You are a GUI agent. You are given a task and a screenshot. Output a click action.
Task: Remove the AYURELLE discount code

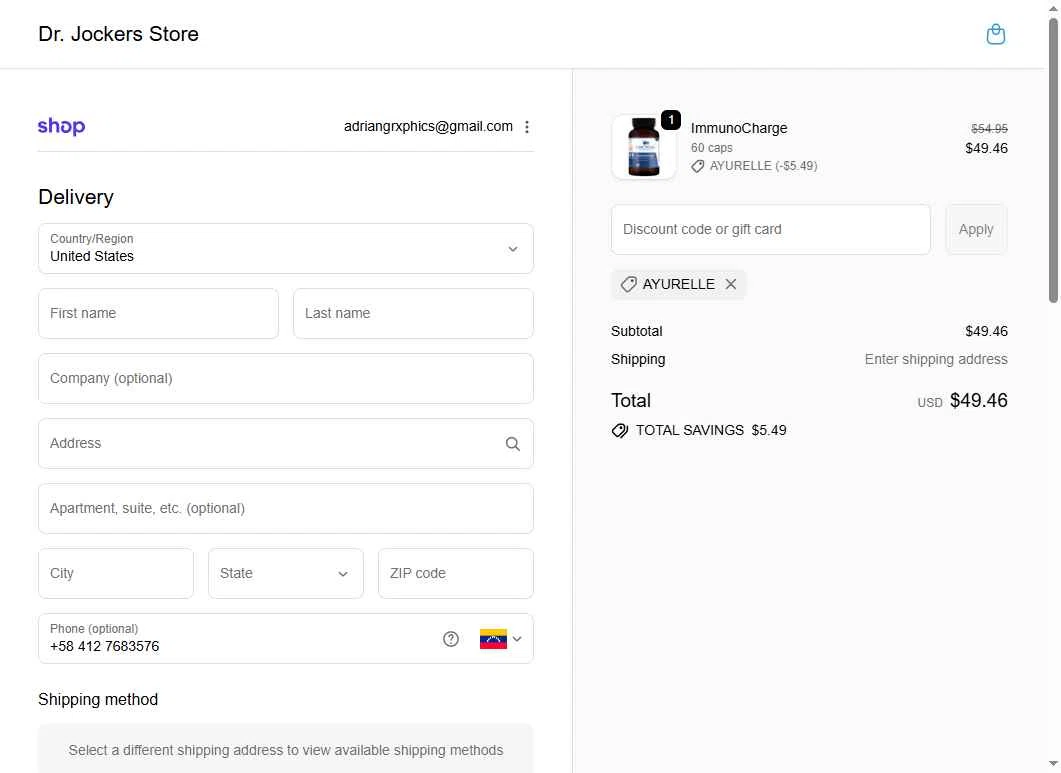[x=731, y=284]
